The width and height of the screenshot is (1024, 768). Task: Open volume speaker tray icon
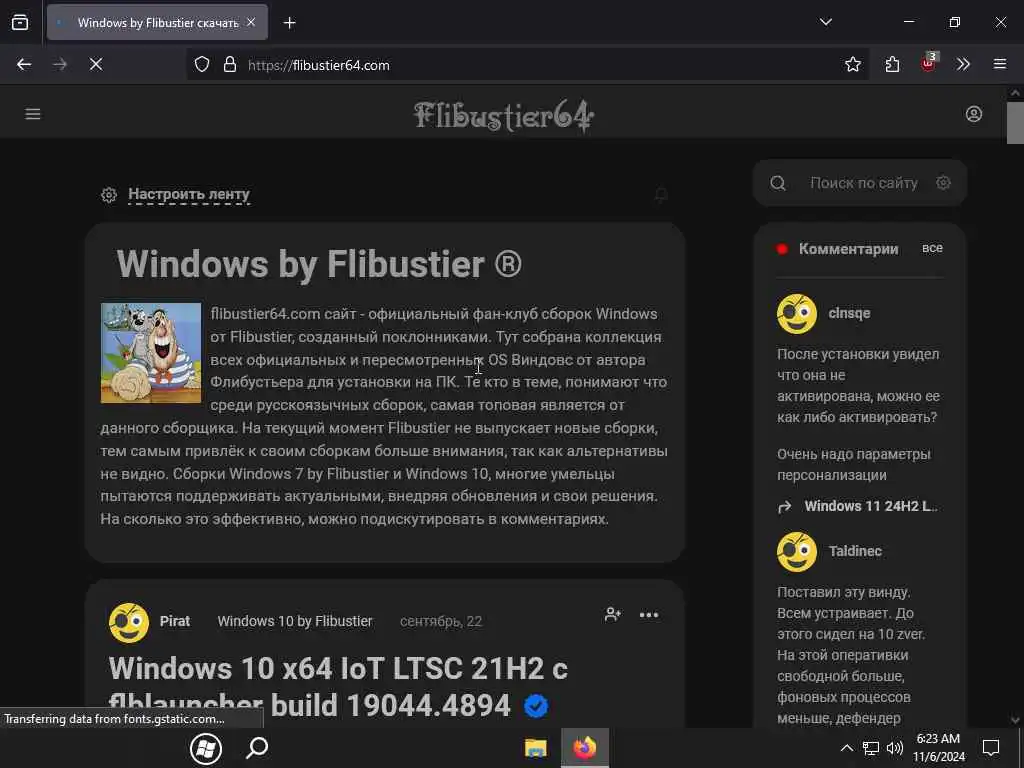tap(895, 748)
